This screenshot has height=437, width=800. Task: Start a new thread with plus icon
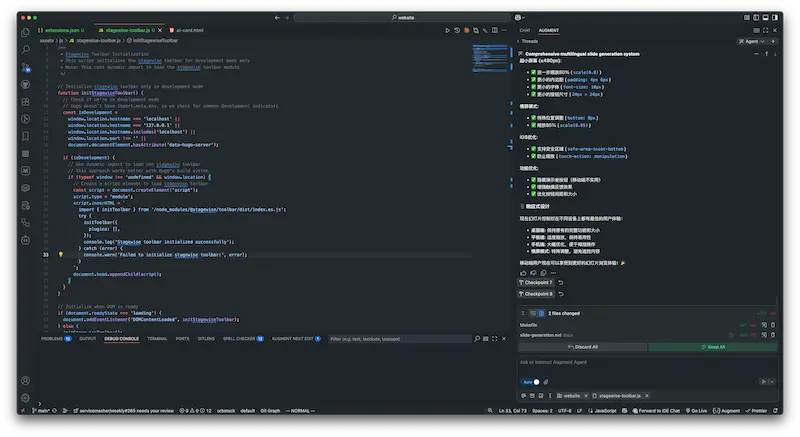[773, 41]
